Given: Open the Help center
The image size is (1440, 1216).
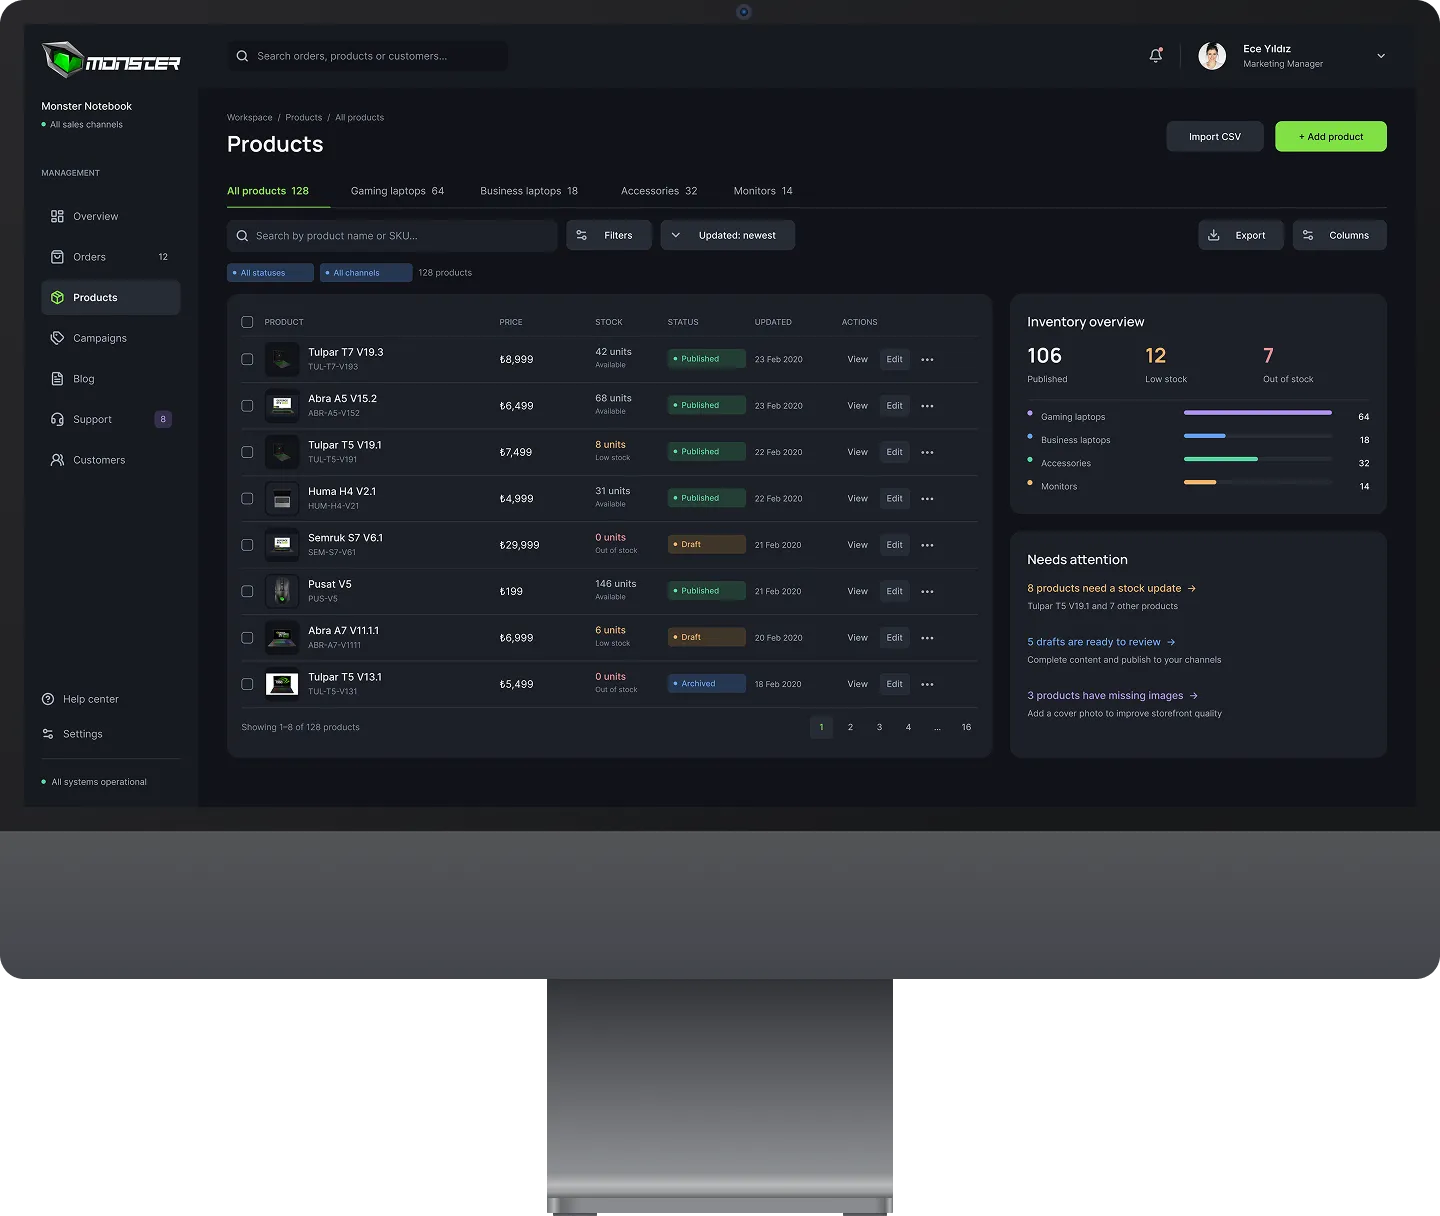Looking at the screenshot, I should coord(80,699).
